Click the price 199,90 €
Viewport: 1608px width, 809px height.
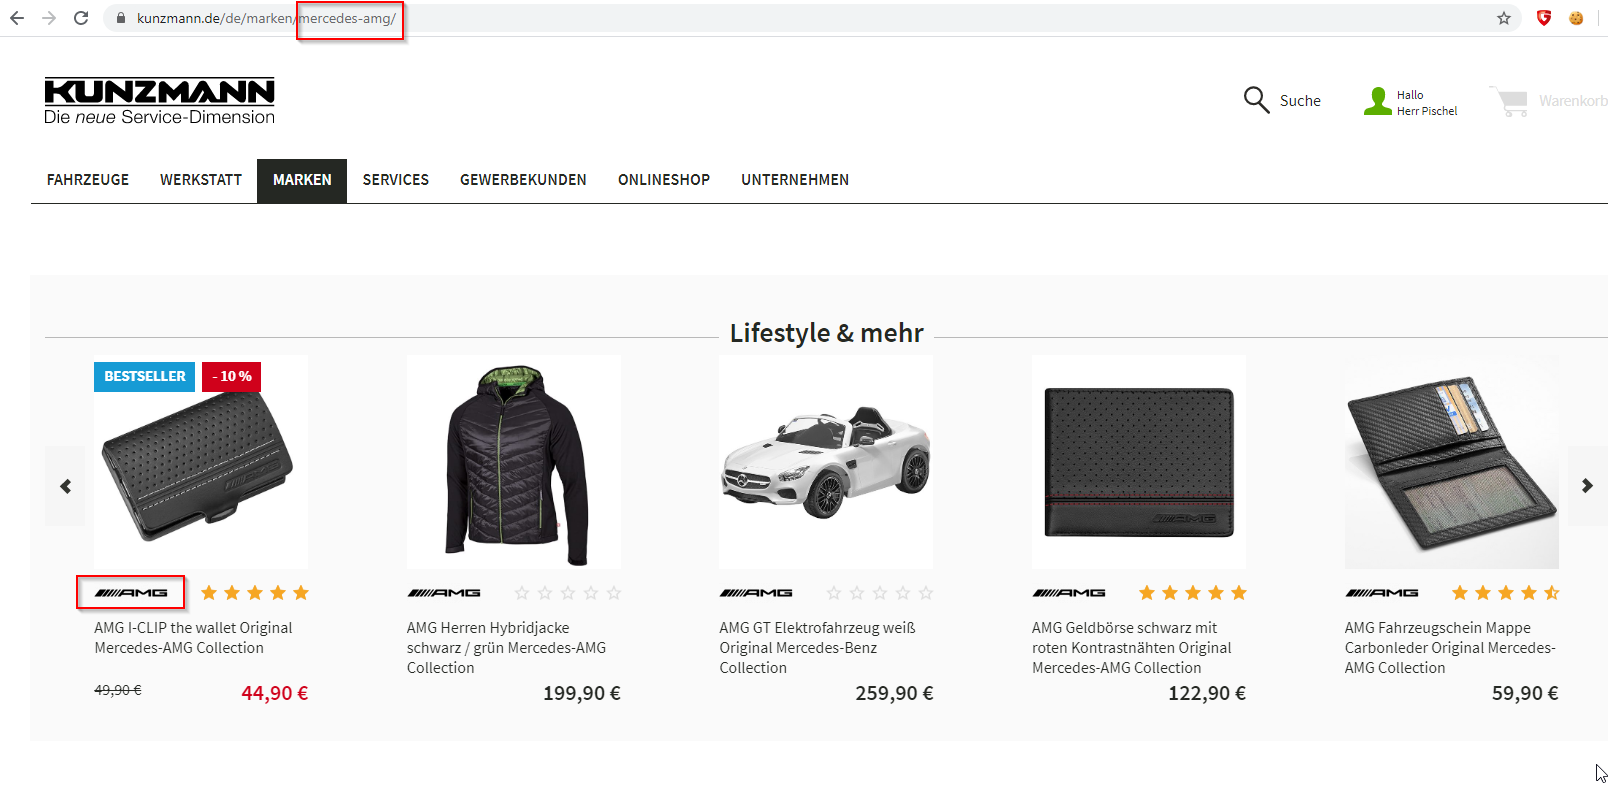[582, 693]
